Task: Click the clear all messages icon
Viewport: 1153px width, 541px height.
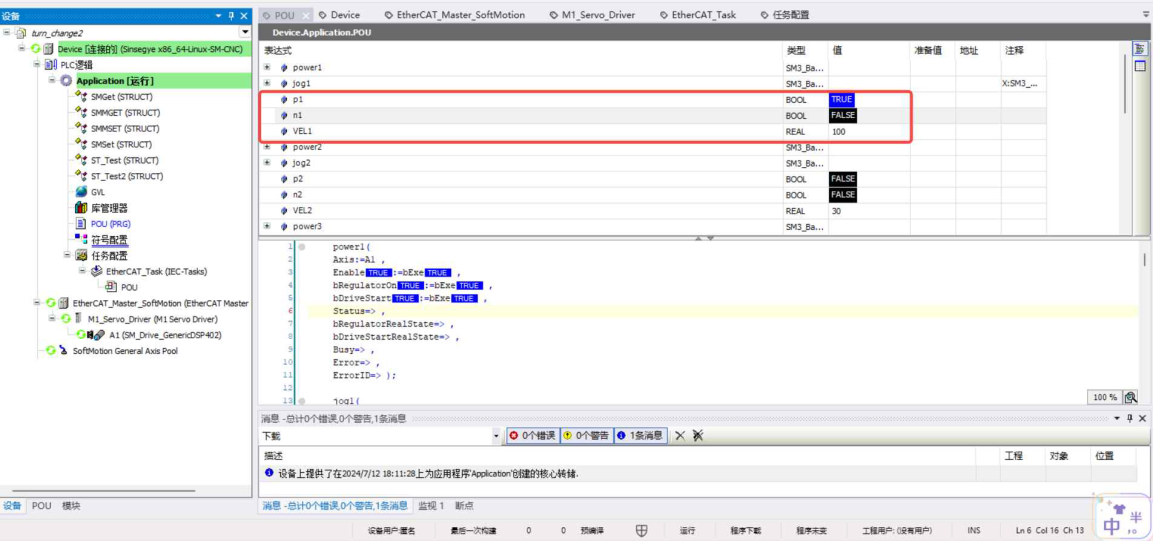Action: [697, 436]
